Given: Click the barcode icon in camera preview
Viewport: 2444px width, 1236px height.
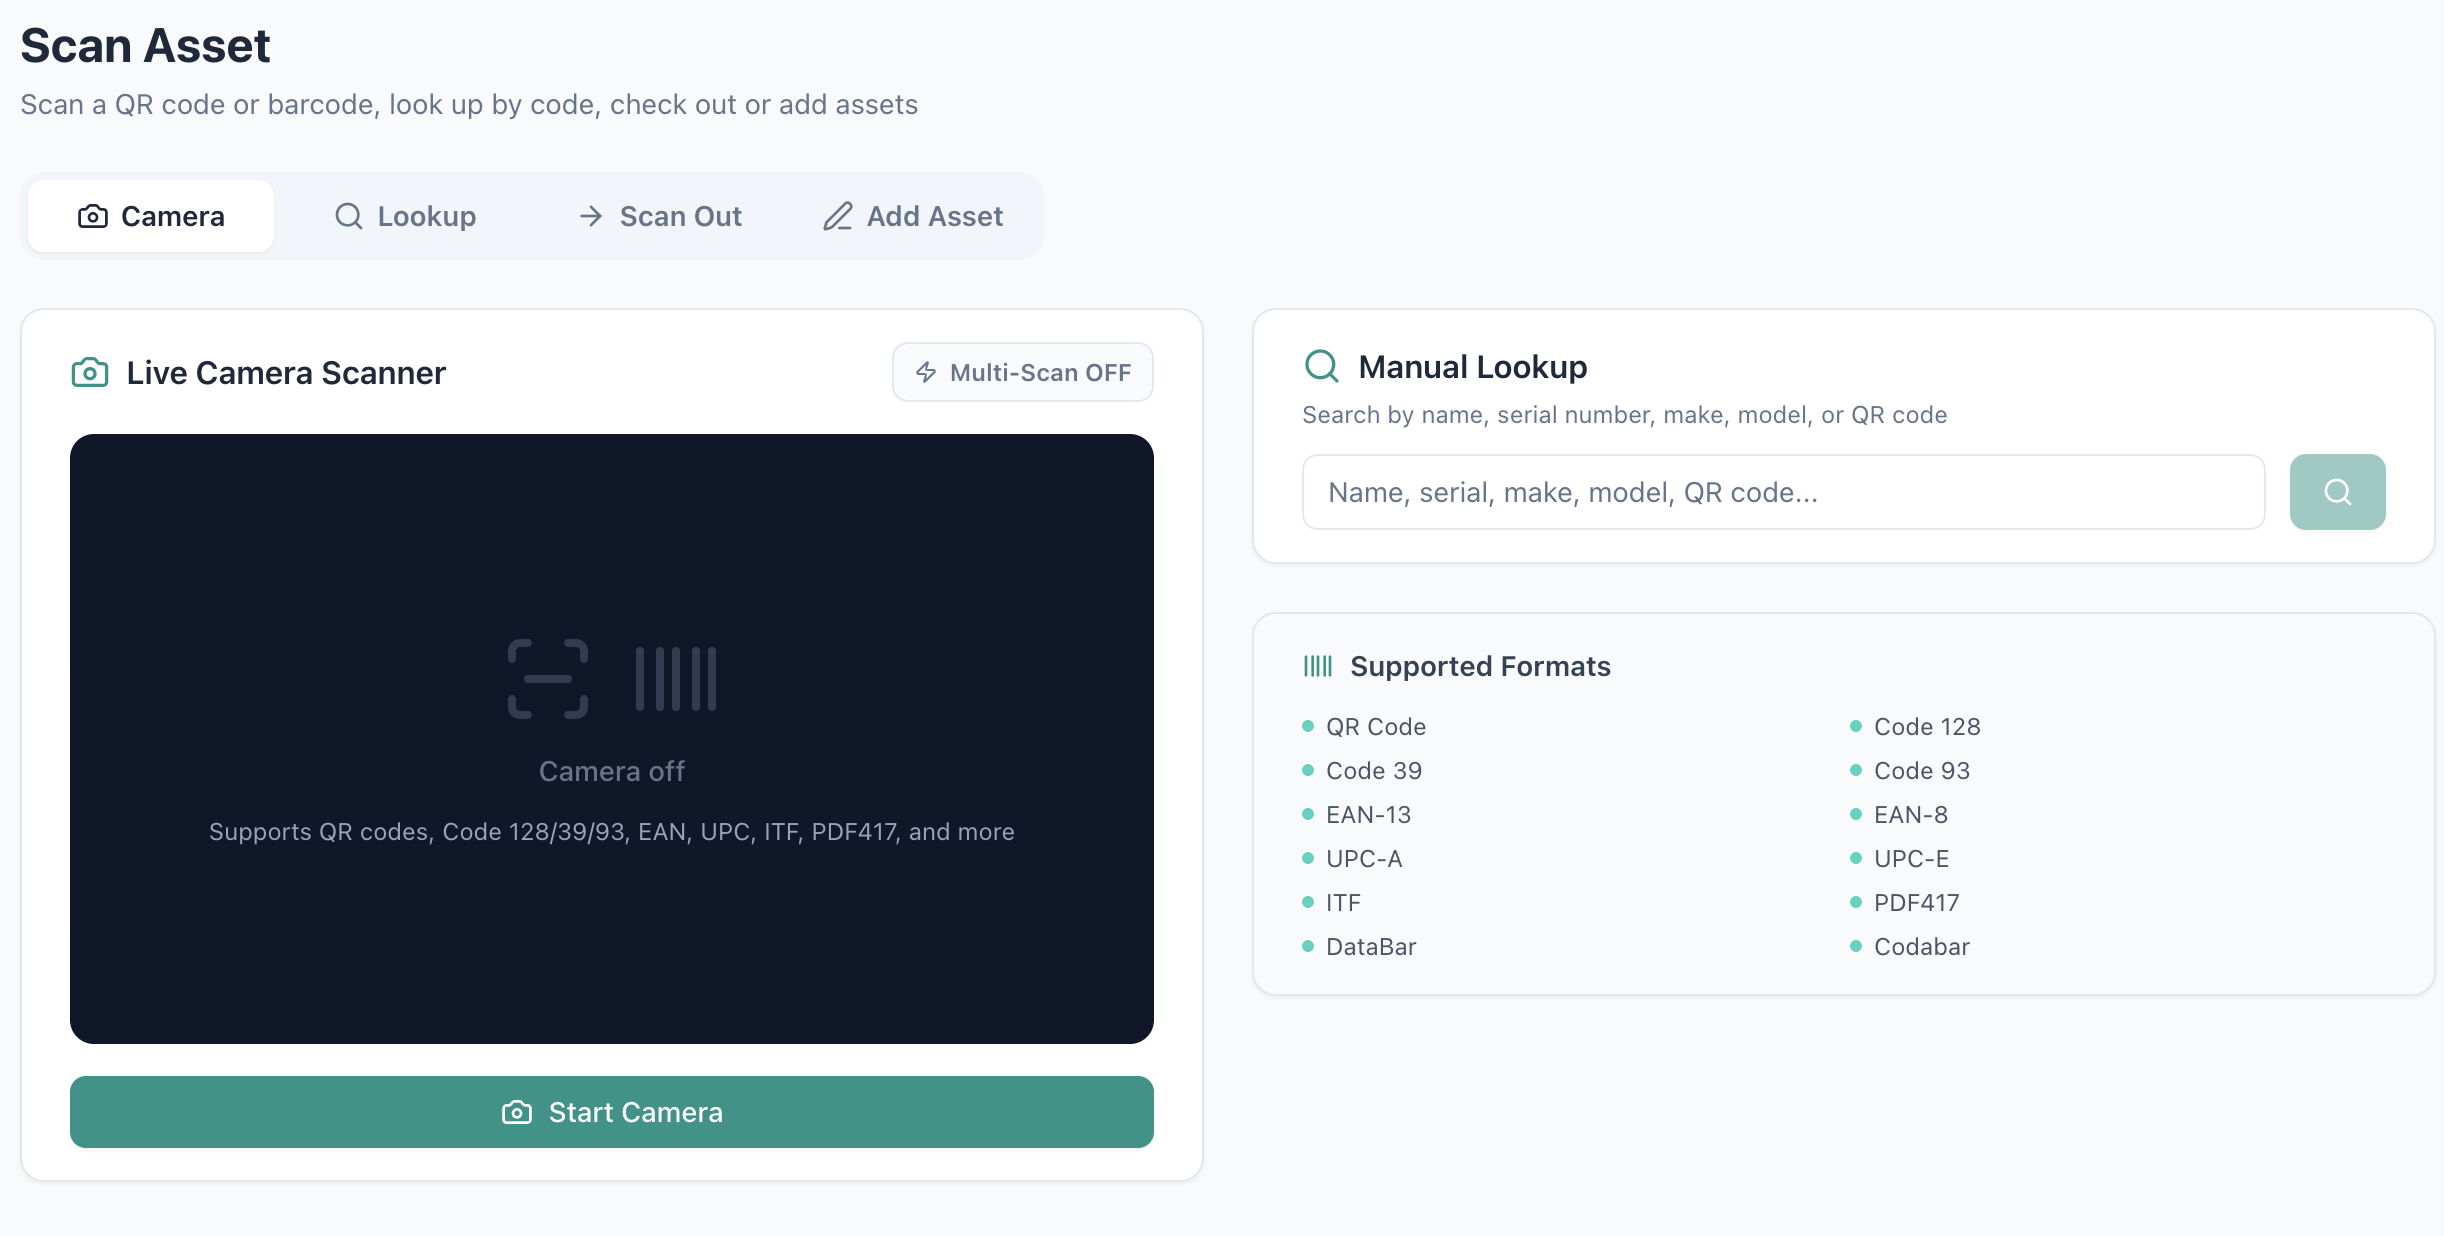Looking at the screenshot, I should point(676,679).
